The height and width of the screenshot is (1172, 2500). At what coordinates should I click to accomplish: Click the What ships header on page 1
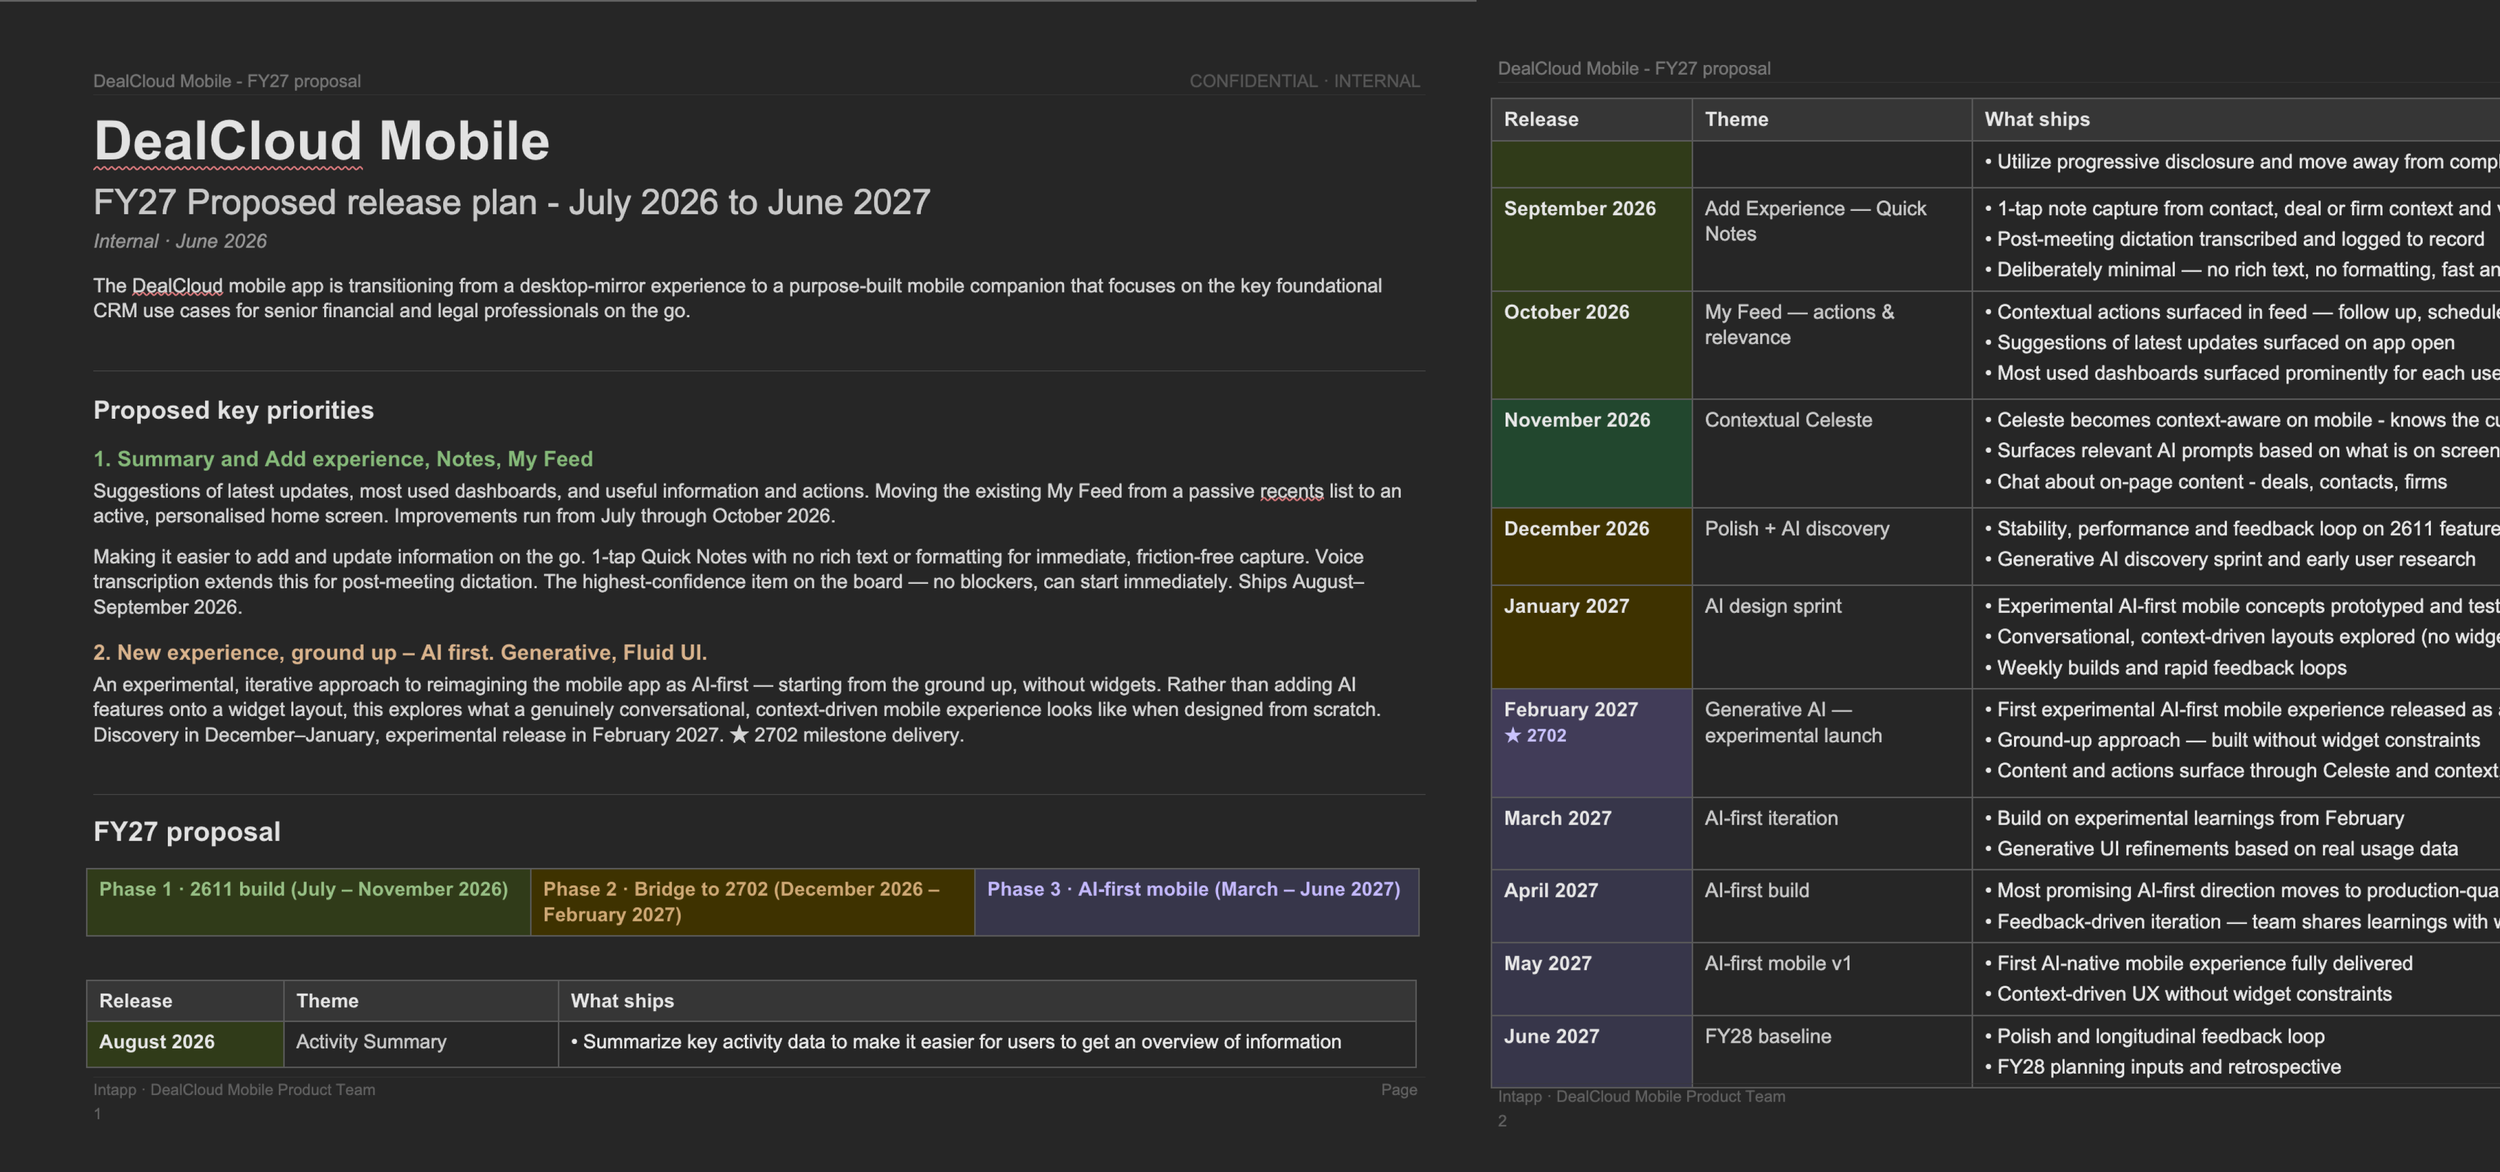987,1001
